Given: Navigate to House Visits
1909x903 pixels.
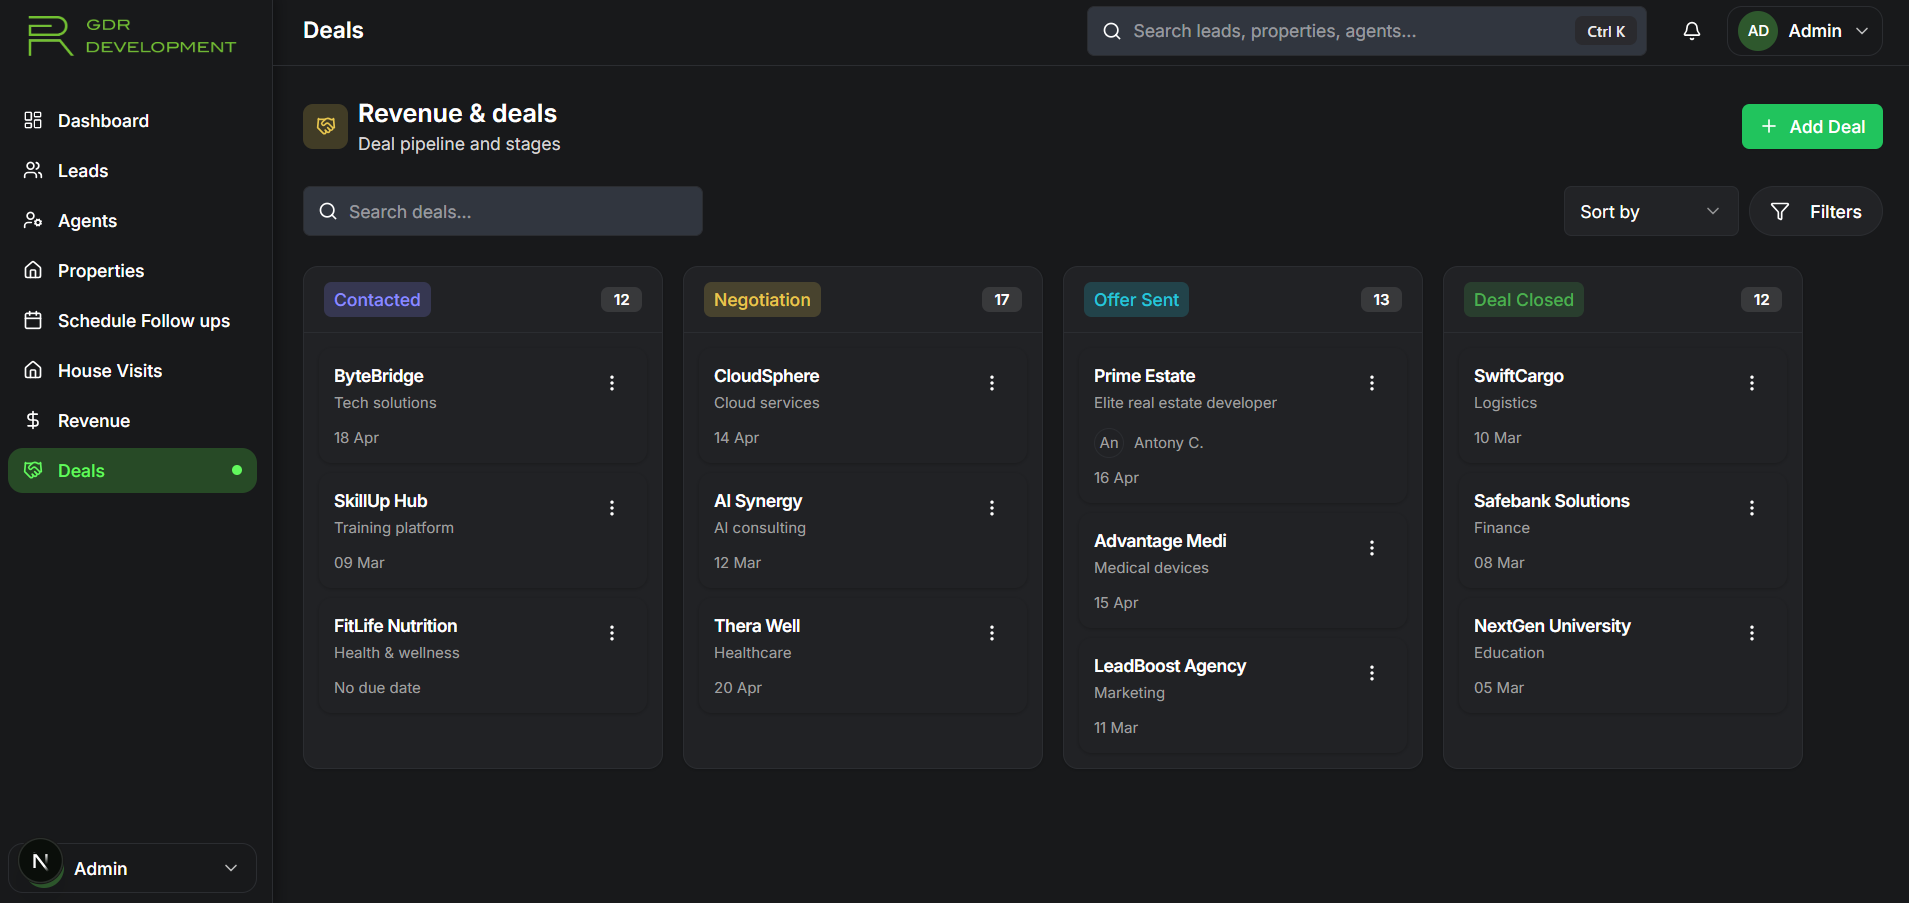Looking at the screenshot, I should [x=109, y=371].
